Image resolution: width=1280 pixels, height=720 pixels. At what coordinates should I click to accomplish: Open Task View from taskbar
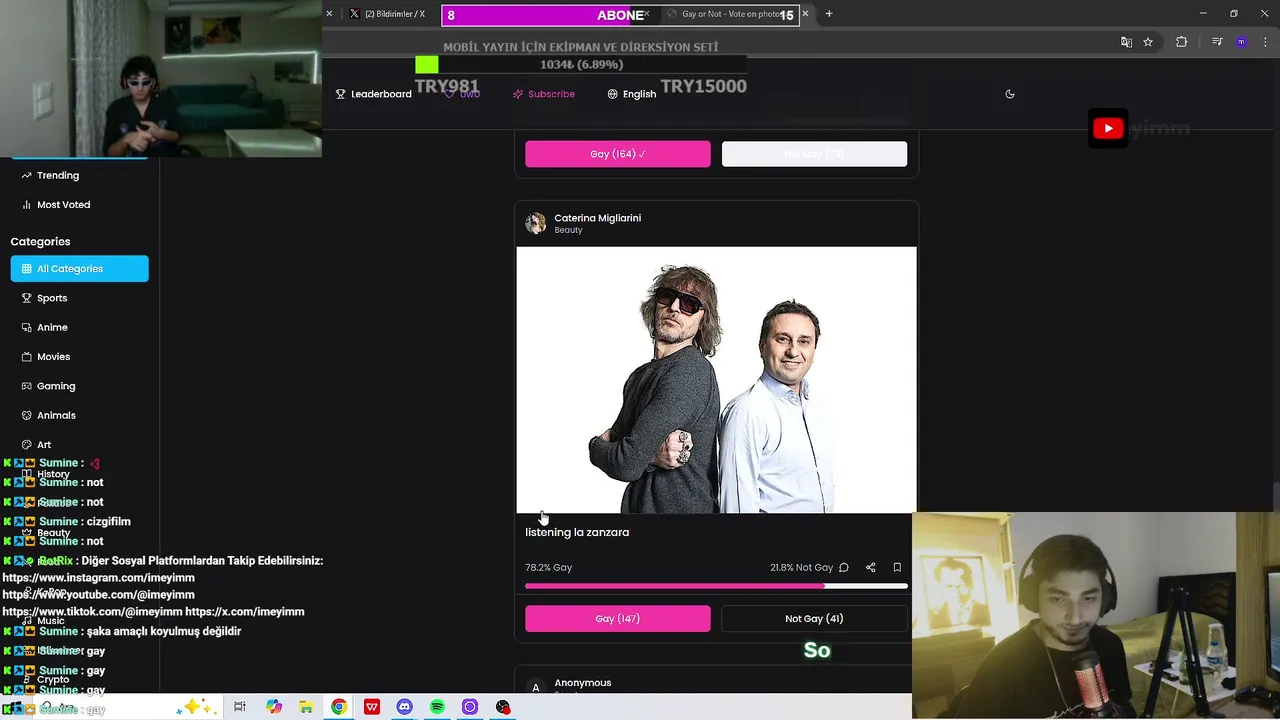[240, 707]
